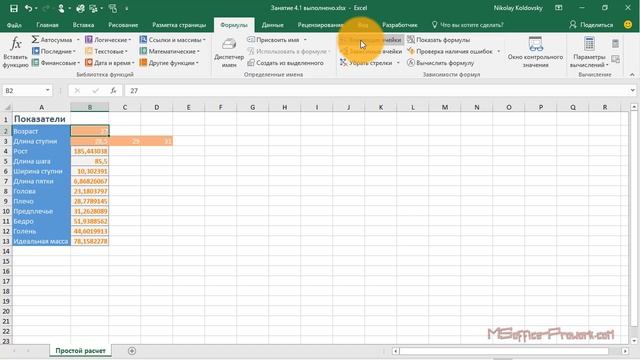Viewport: 640px width, 360px height.
Task: Toggle touch/mouse mode in quick access toolbar
Action: 61,8
